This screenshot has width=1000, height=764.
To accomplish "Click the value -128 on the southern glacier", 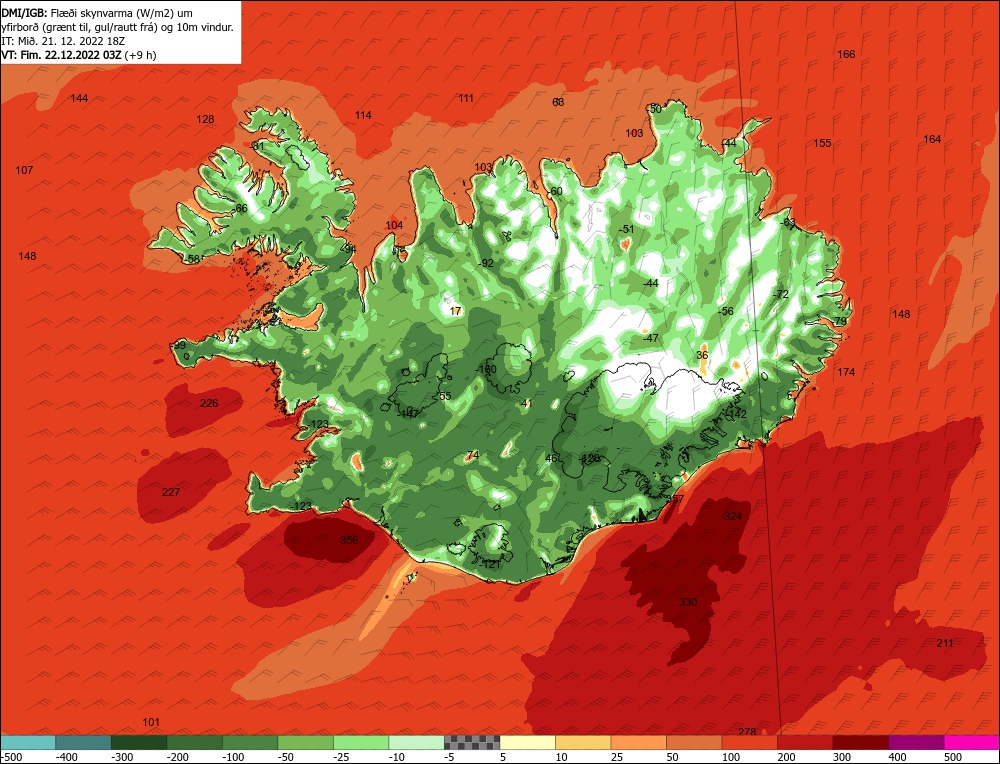I will tap(589, 459).
